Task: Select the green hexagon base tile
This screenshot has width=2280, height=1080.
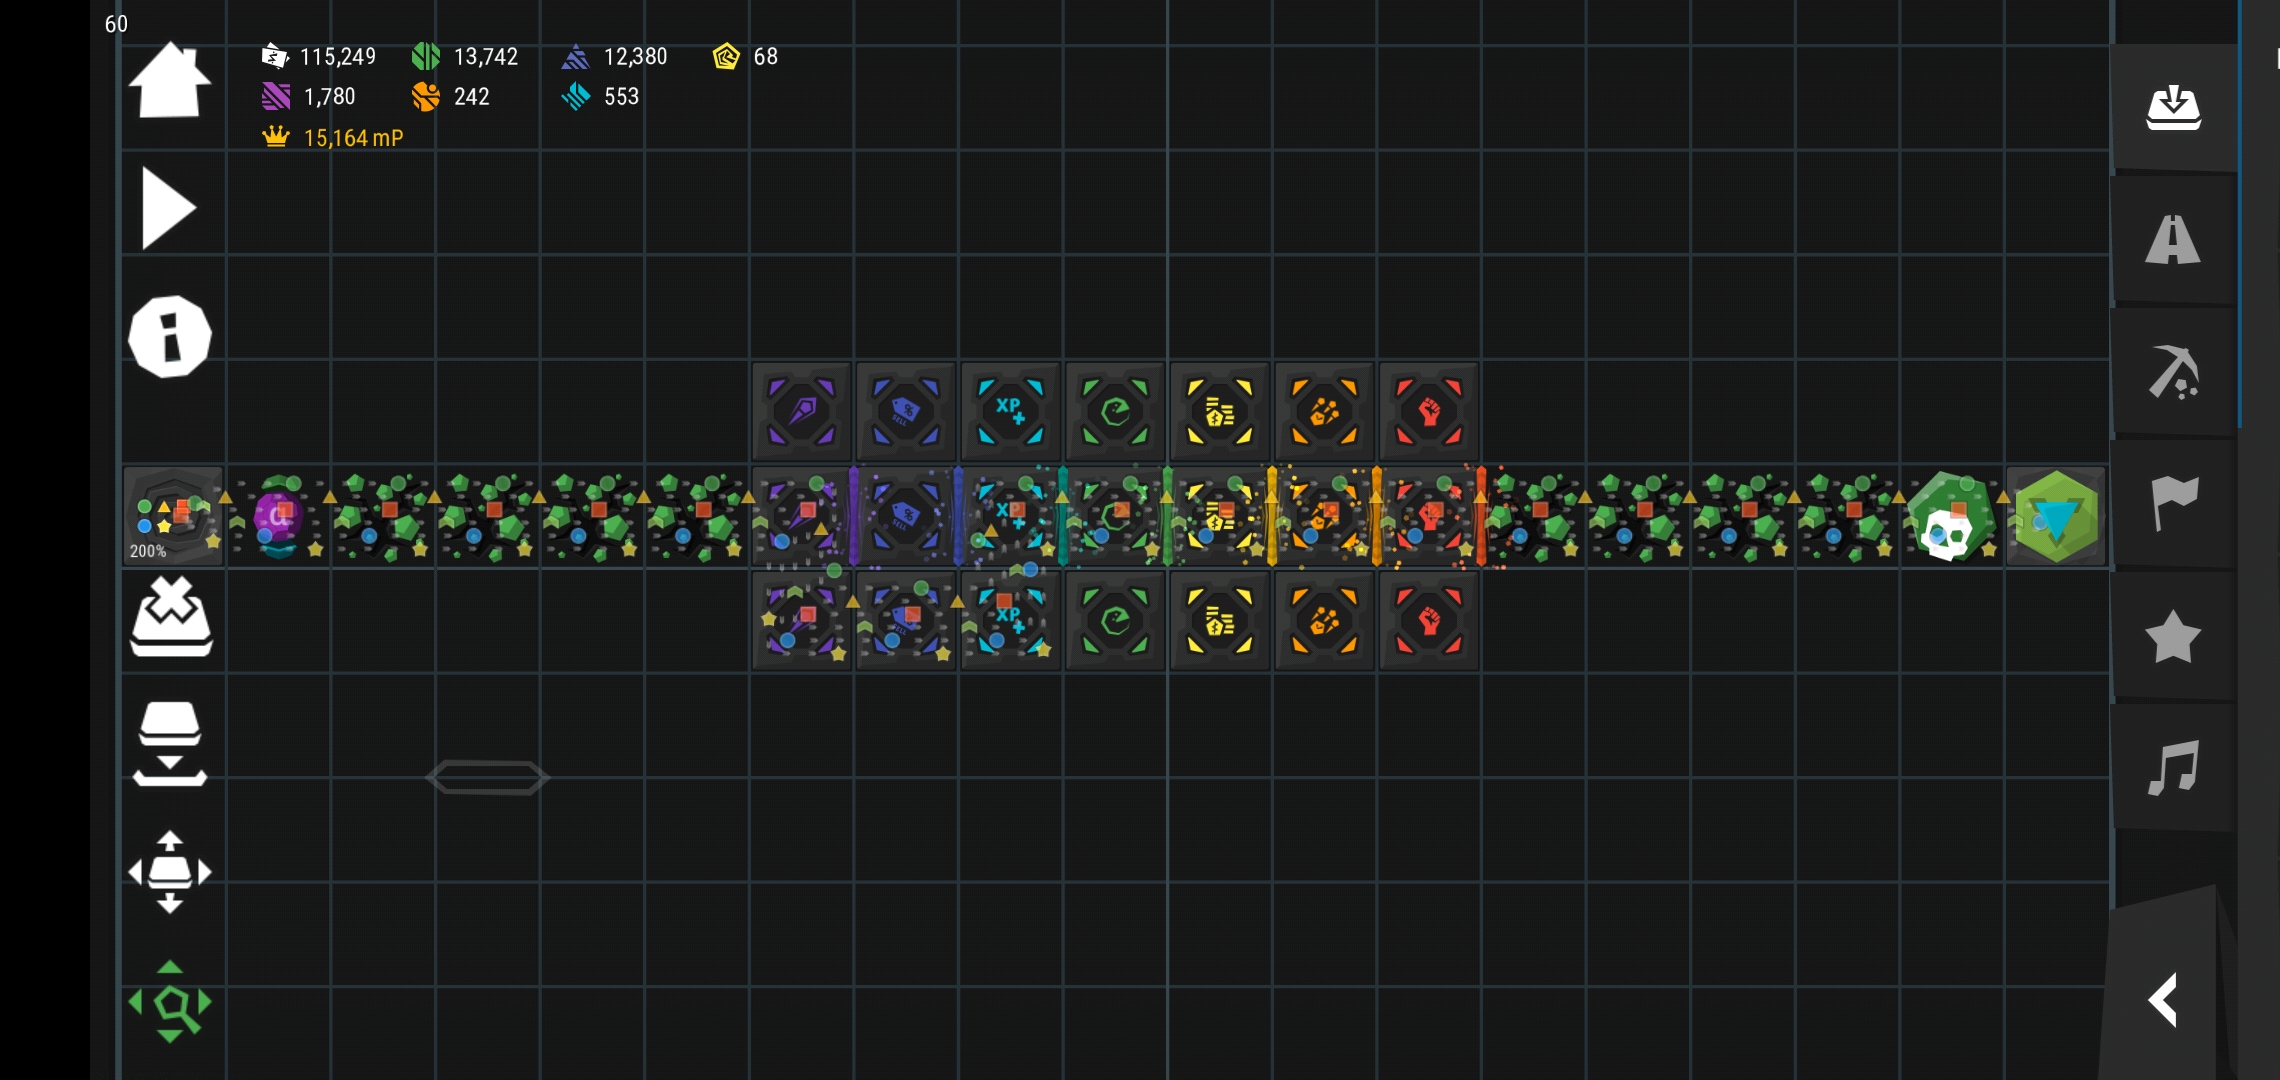Action: pos(2055,517)
